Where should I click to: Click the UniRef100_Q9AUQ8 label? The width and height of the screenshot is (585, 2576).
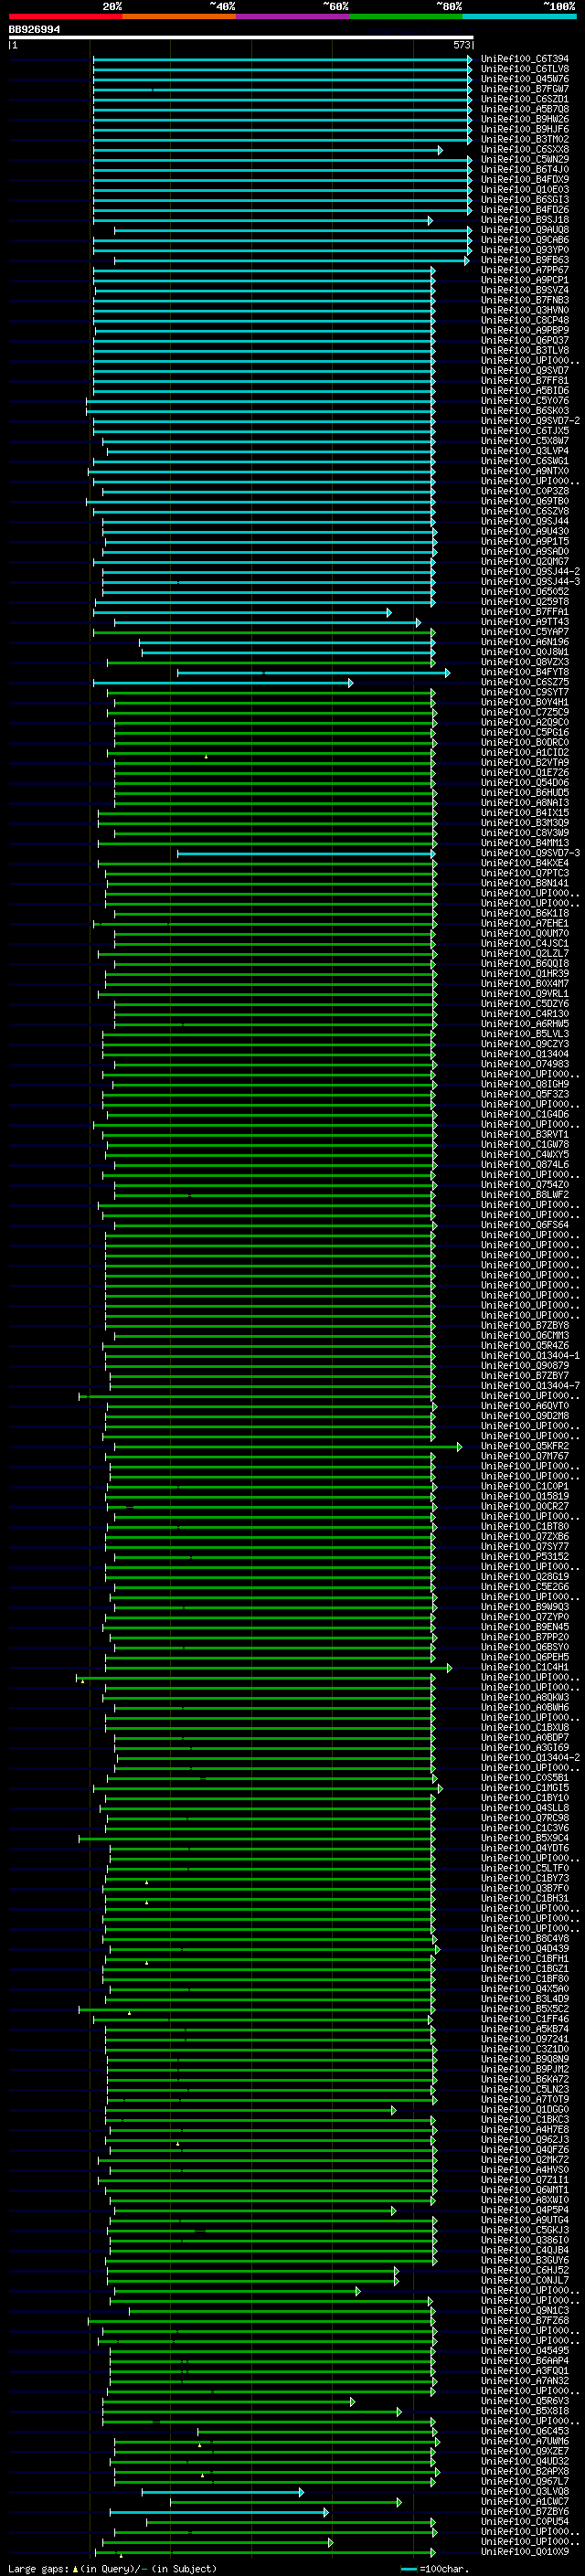[525, 230]
